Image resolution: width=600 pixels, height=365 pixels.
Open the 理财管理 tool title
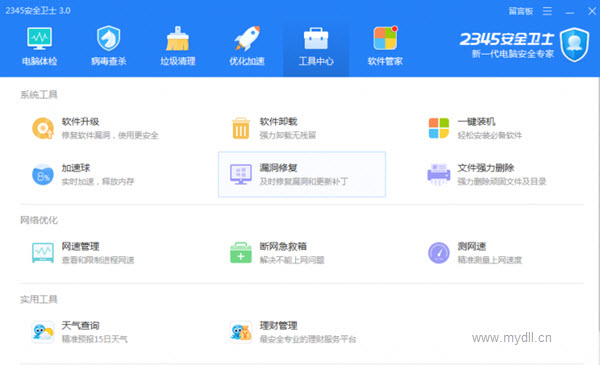click(x=279, y=326)
